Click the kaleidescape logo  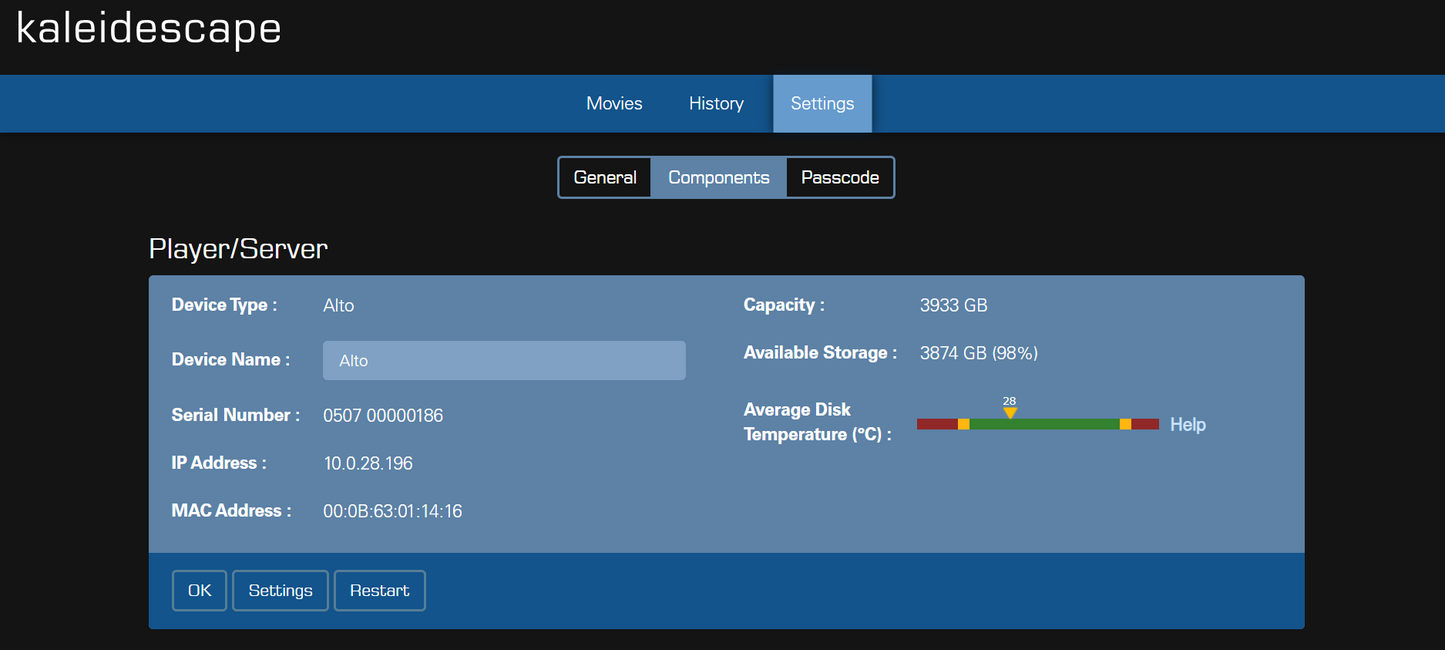pos(149,29)
